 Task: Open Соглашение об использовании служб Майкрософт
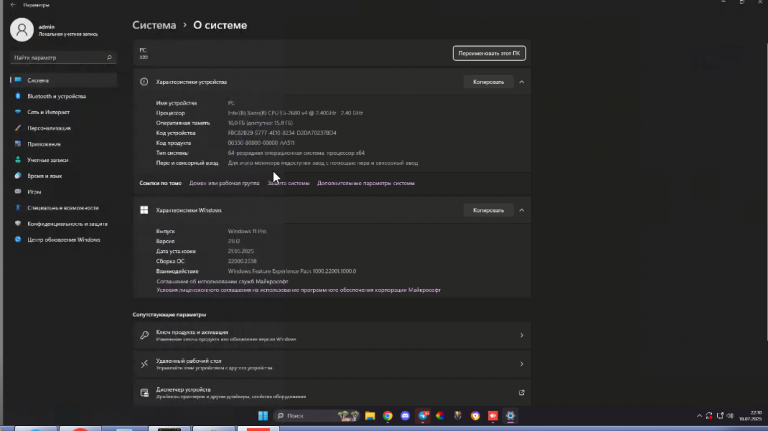(222, 282)
